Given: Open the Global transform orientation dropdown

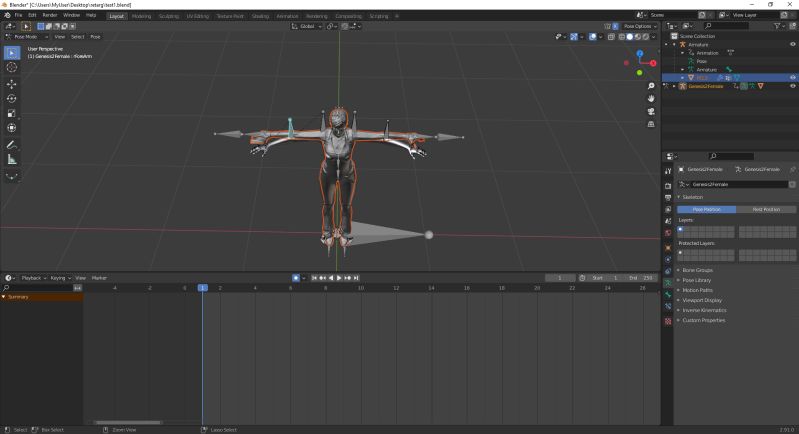Looking at the screenshot, I should click(x=306, y=26).
